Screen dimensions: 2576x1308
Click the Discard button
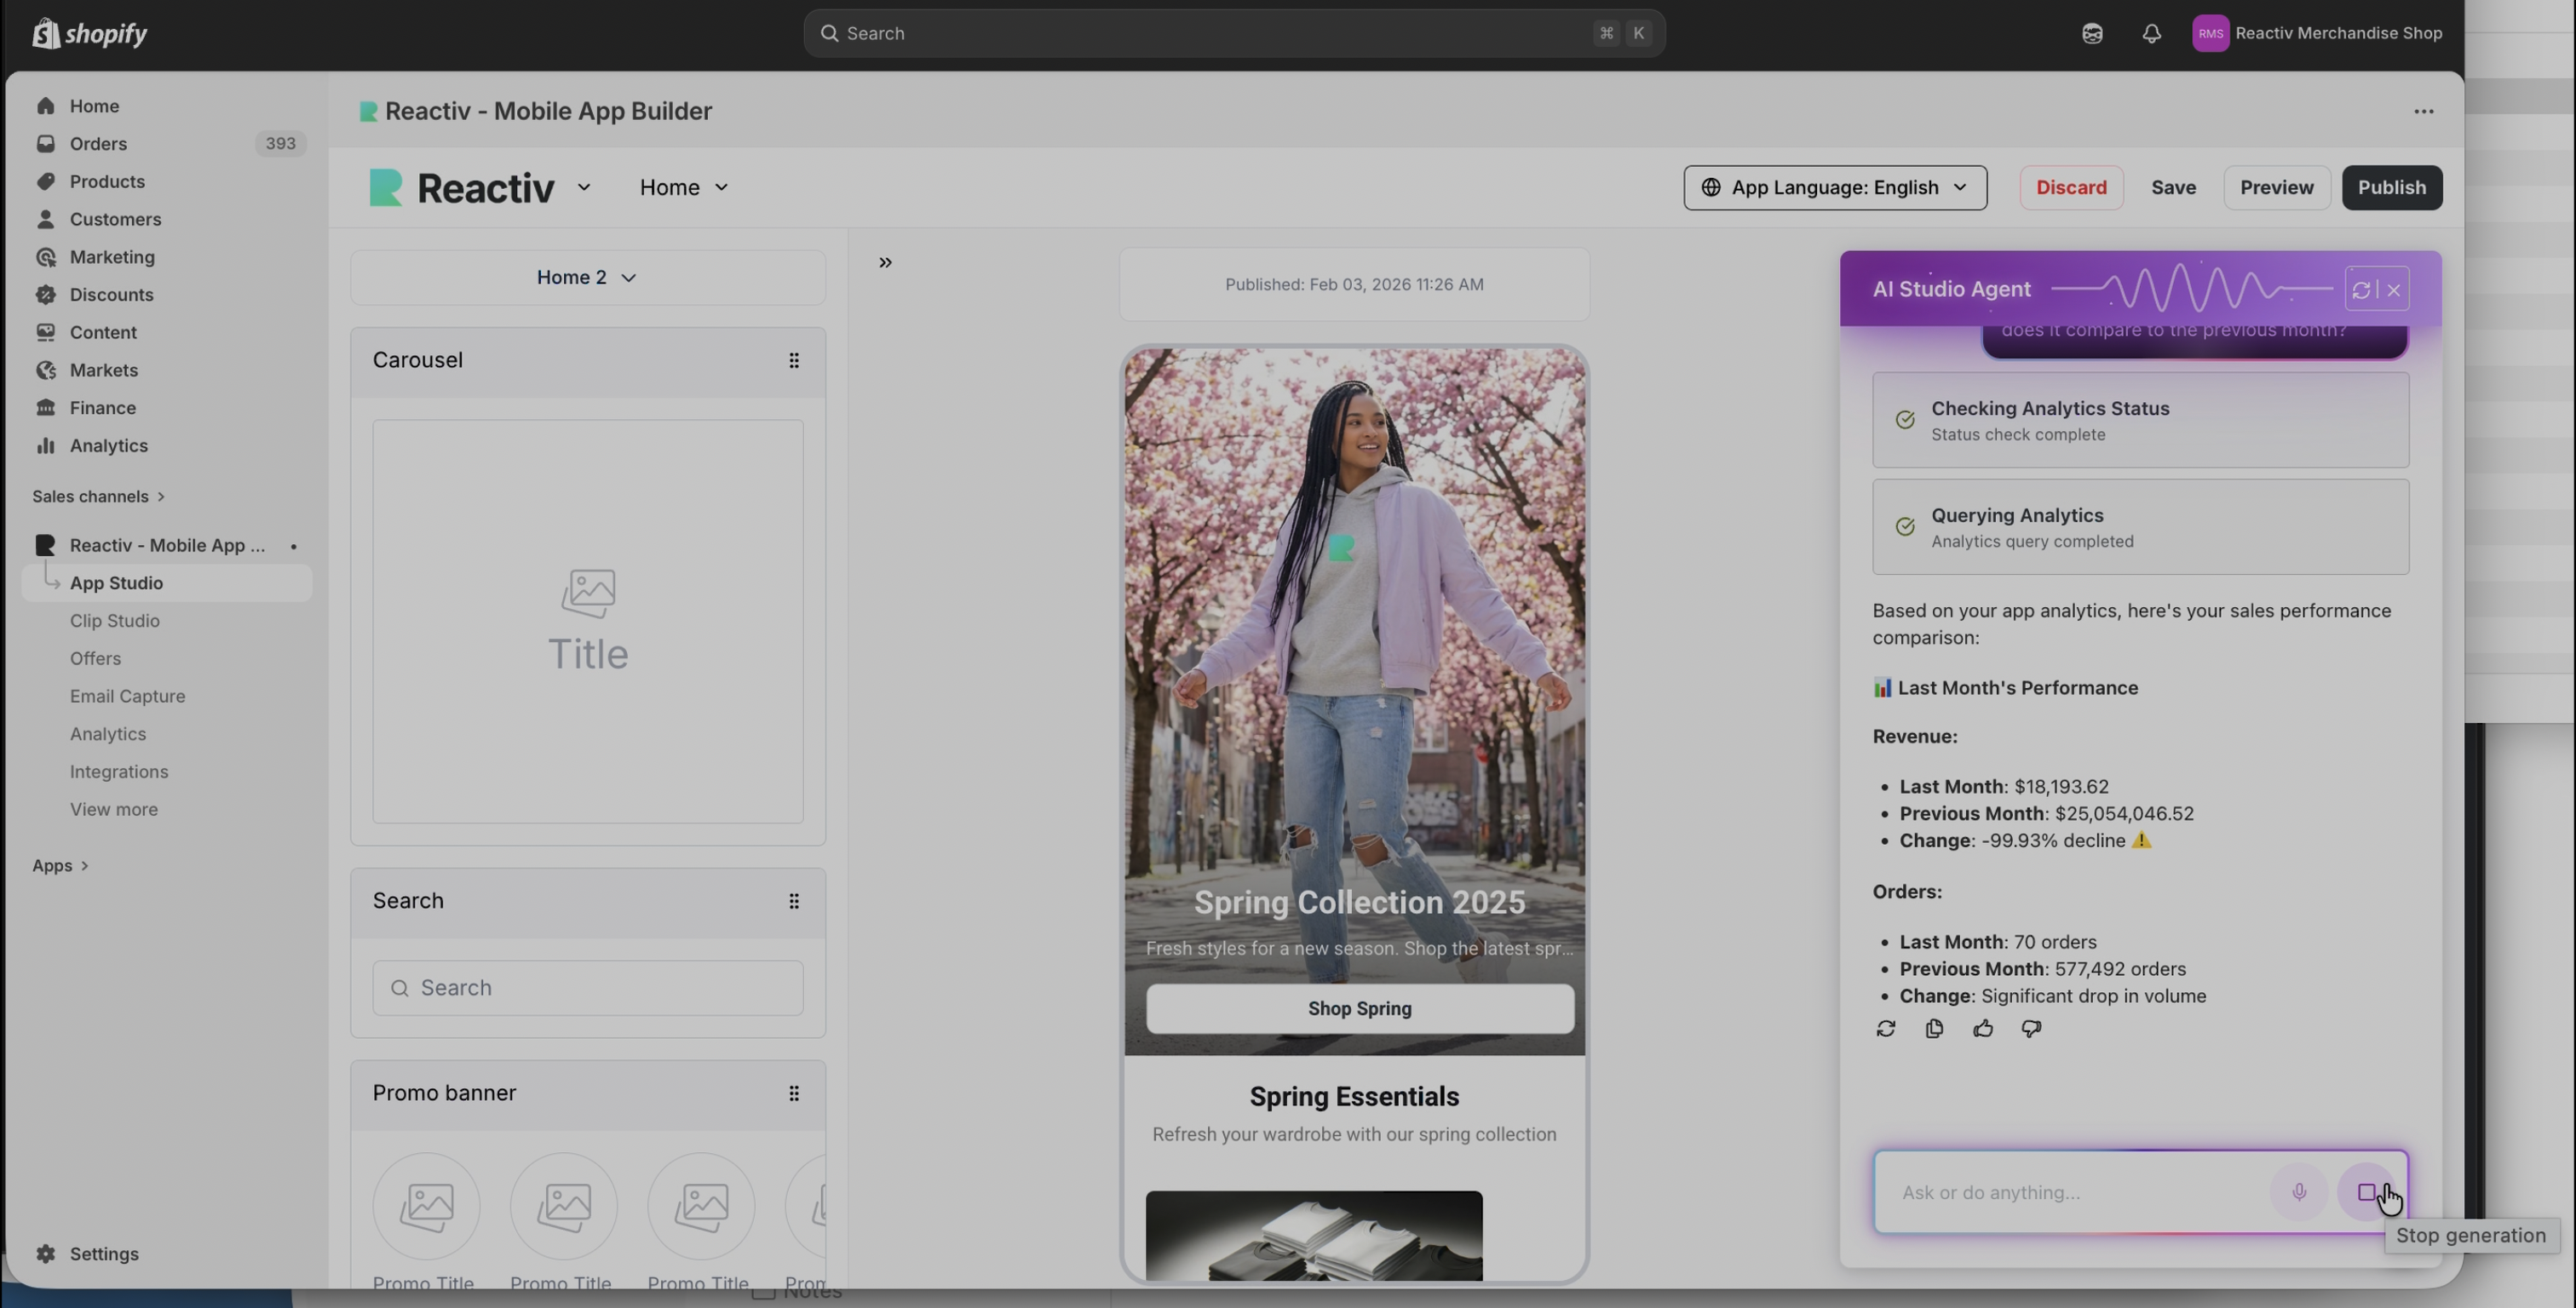2071,188
